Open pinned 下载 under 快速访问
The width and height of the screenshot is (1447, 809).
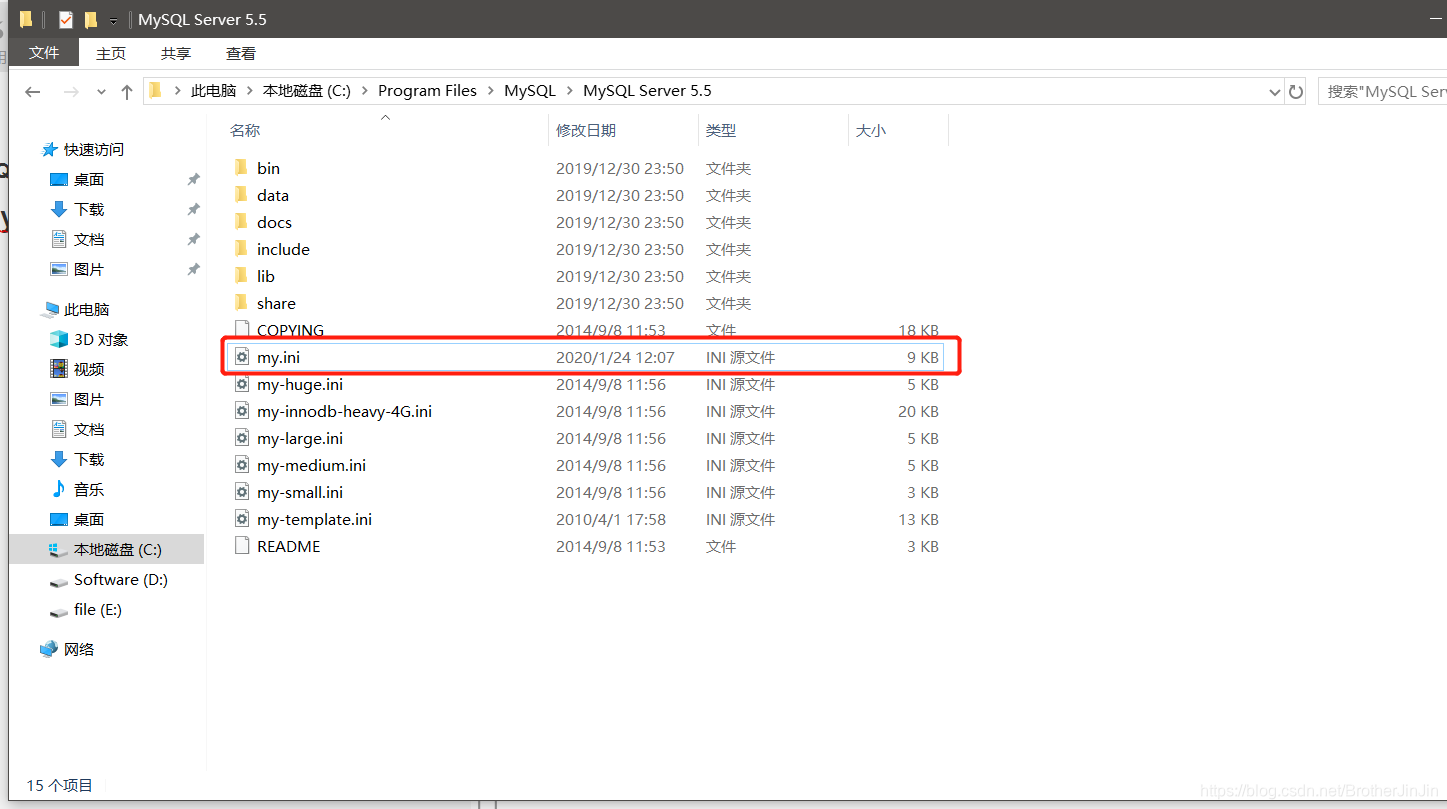tap(89, 209)
